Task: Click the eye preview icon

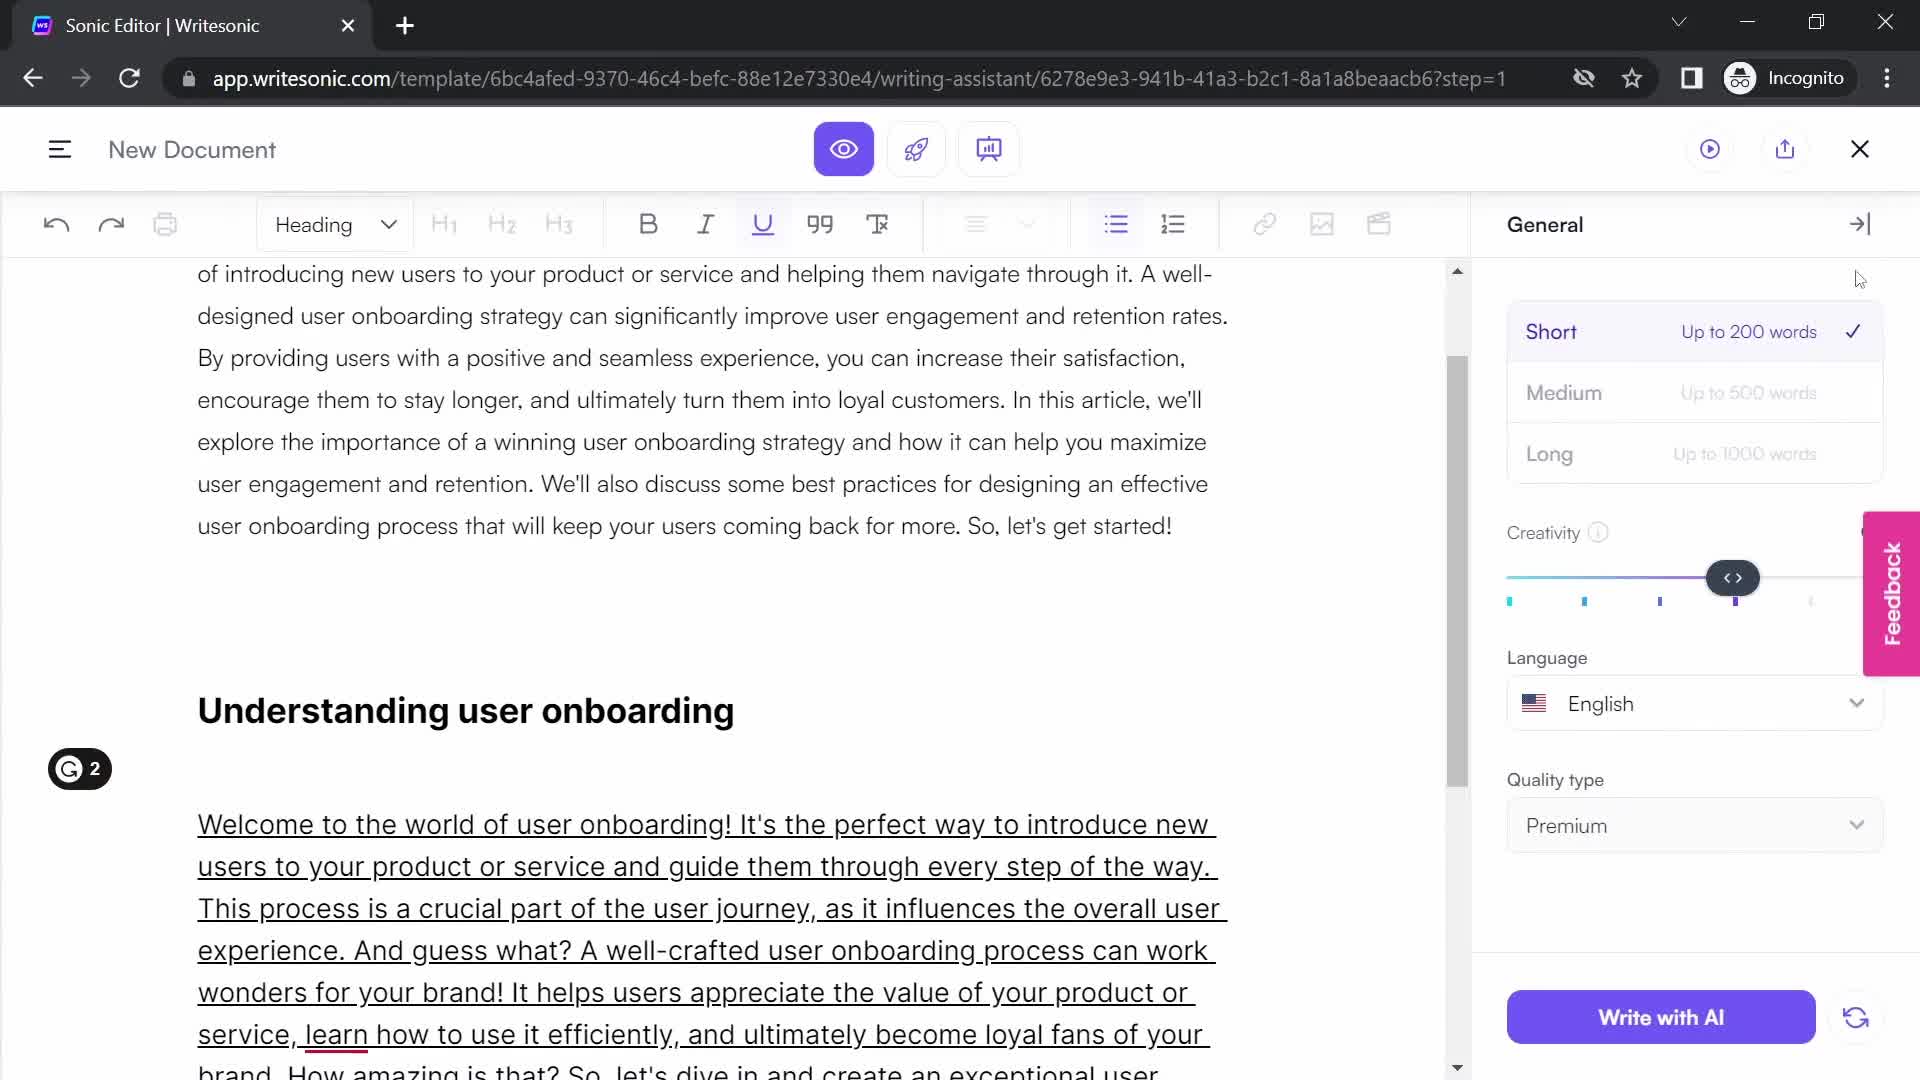Action: [x=844, y=149]
